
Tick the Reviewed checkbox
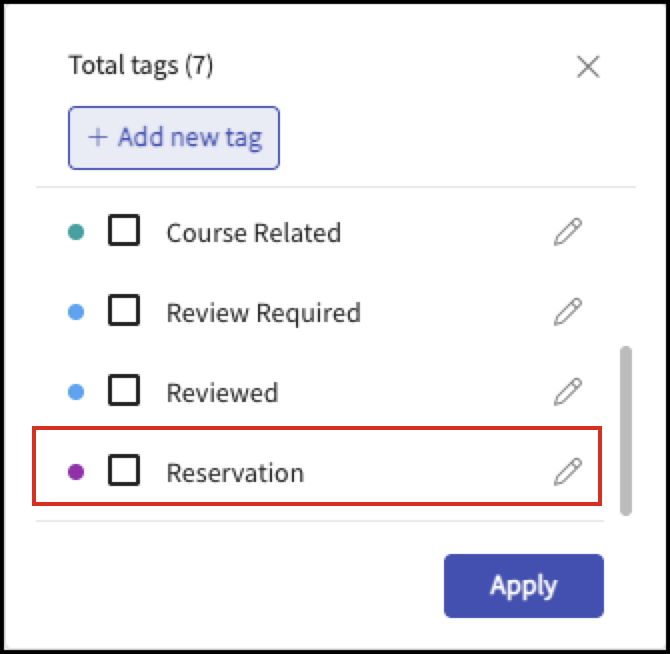click(x=124, y=390)
